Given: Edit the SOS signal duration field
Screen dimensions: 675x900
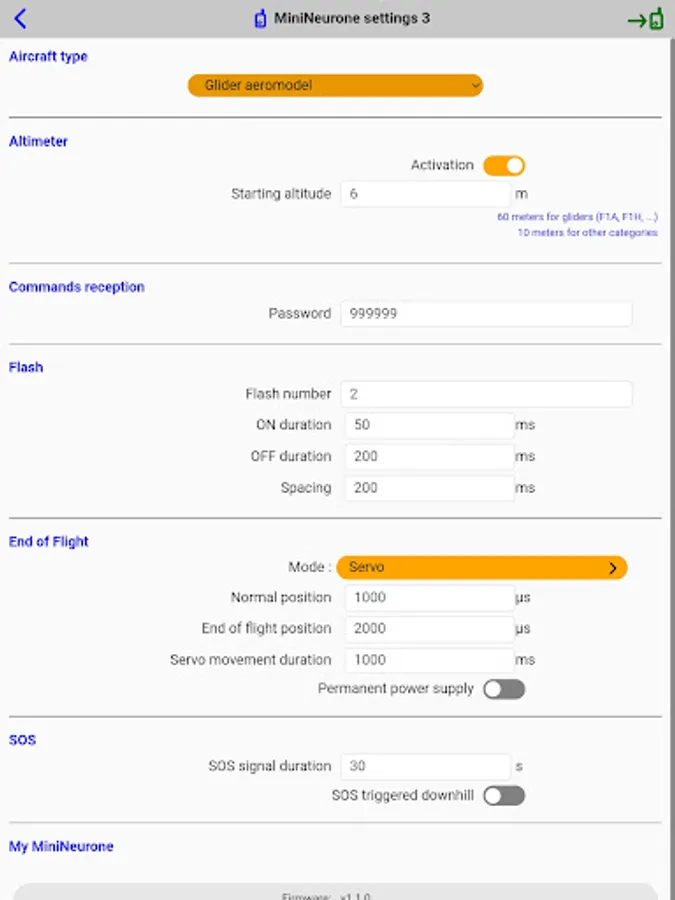Looking at the screenshot, I should 425,767.
